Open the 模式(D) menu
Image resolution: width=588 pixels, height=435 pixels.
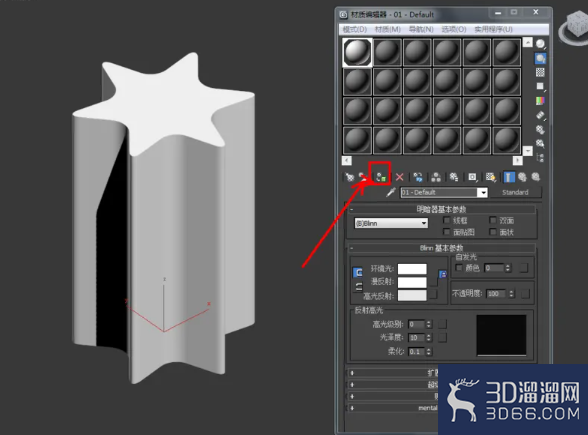tap(355, 29)
